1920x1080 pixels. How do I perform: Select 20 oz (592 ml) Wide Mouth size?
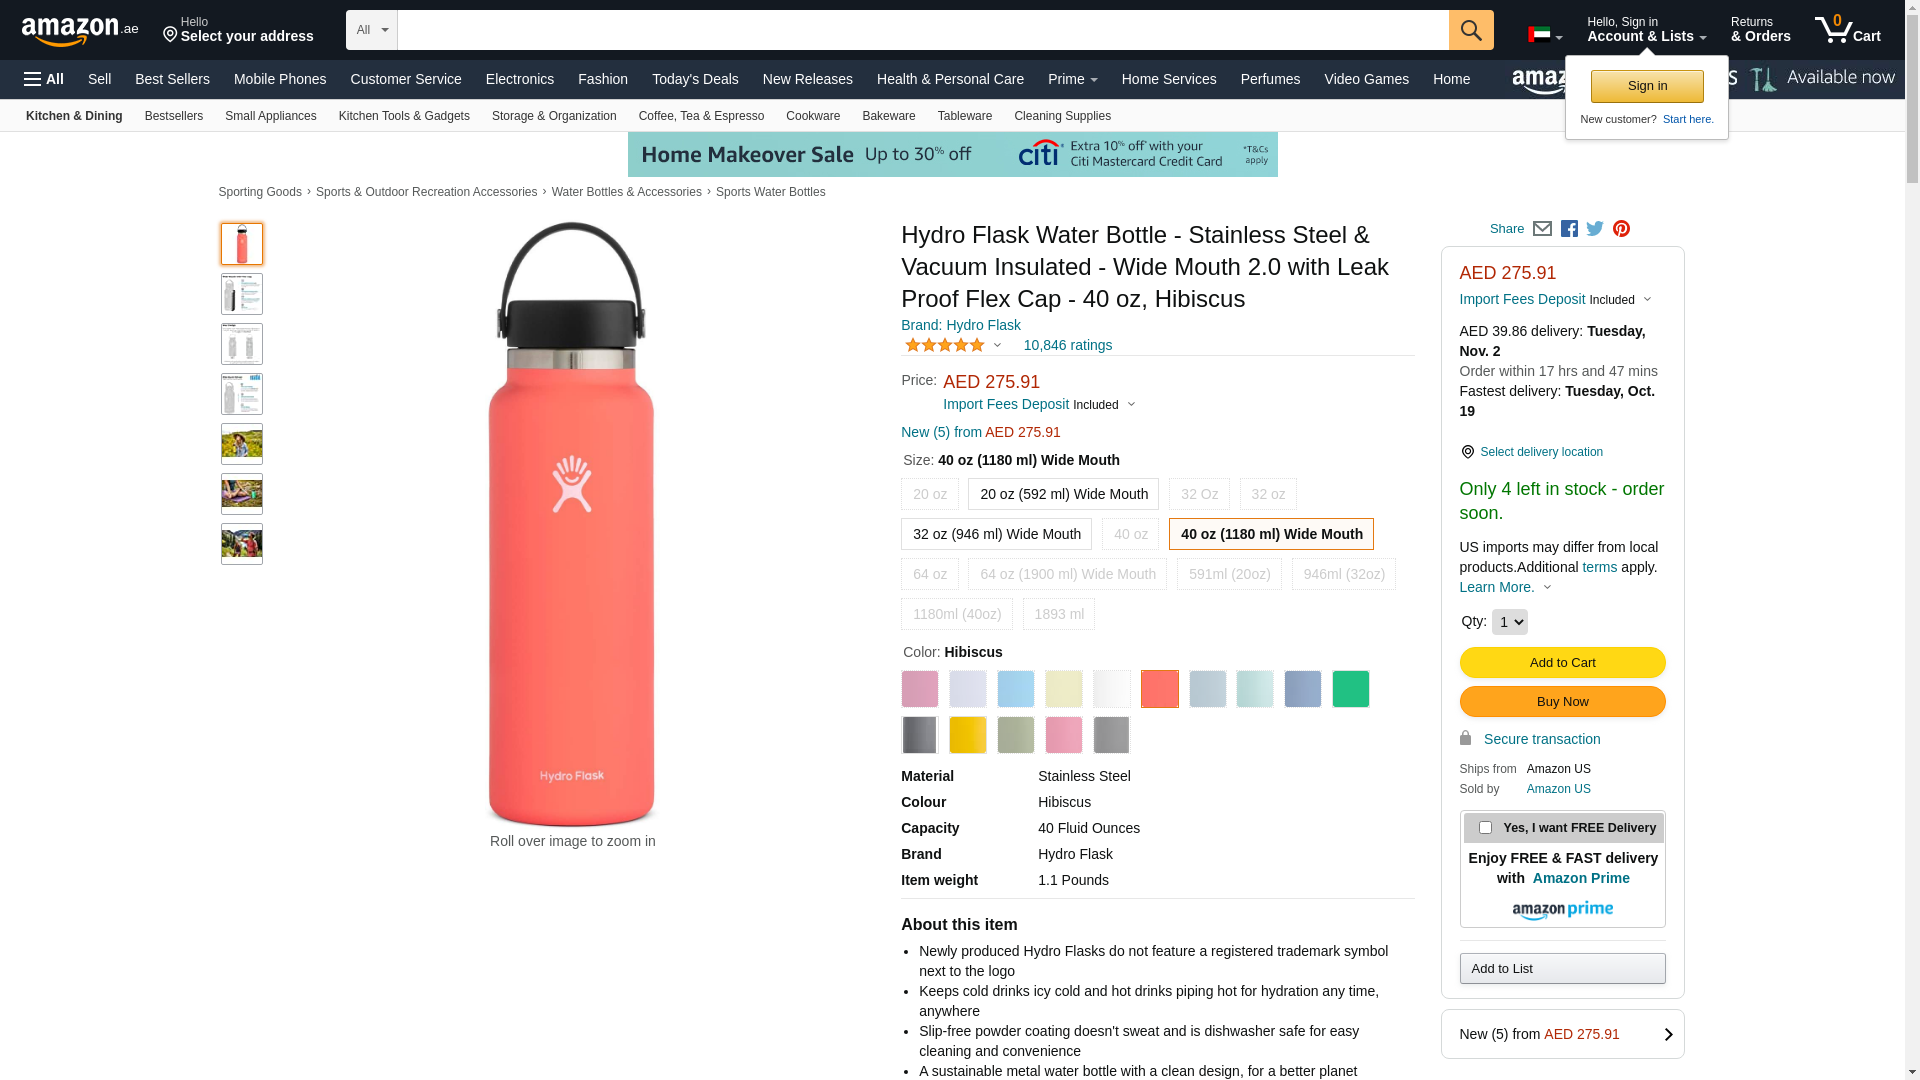1063,494
